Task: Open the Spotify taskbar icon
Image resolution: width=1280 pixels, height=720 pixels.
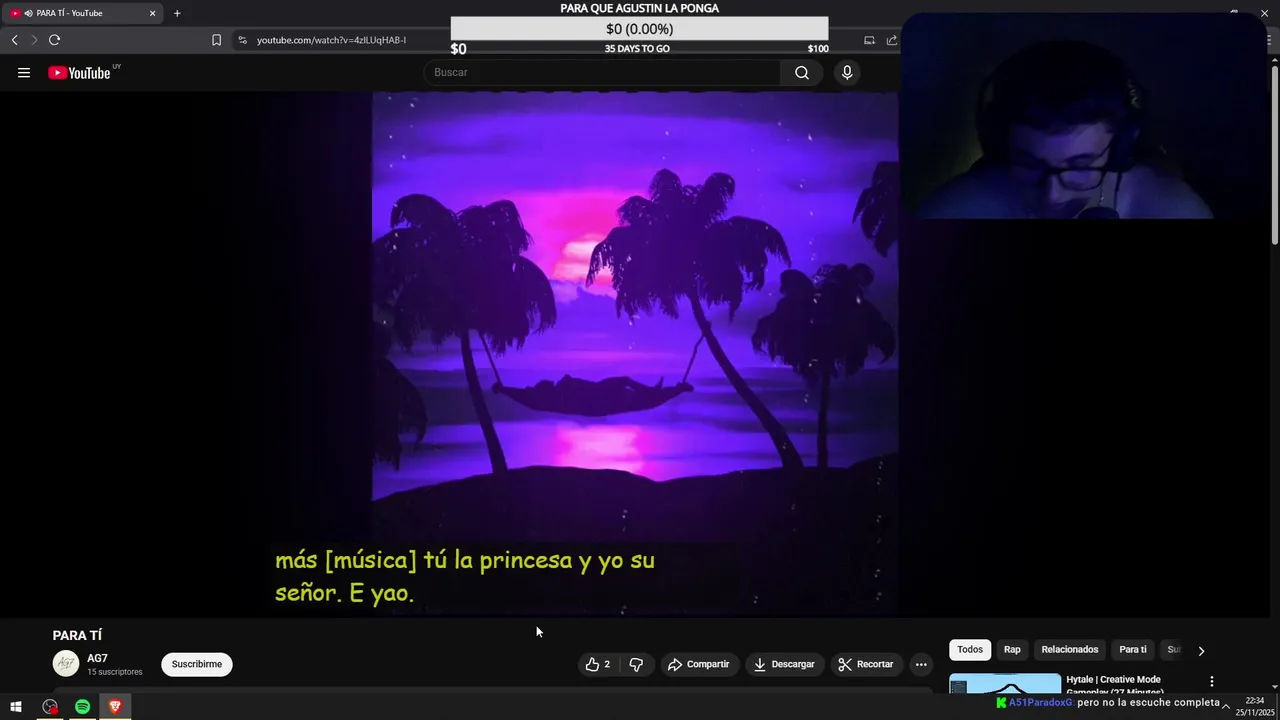Action: click(82, 707)
